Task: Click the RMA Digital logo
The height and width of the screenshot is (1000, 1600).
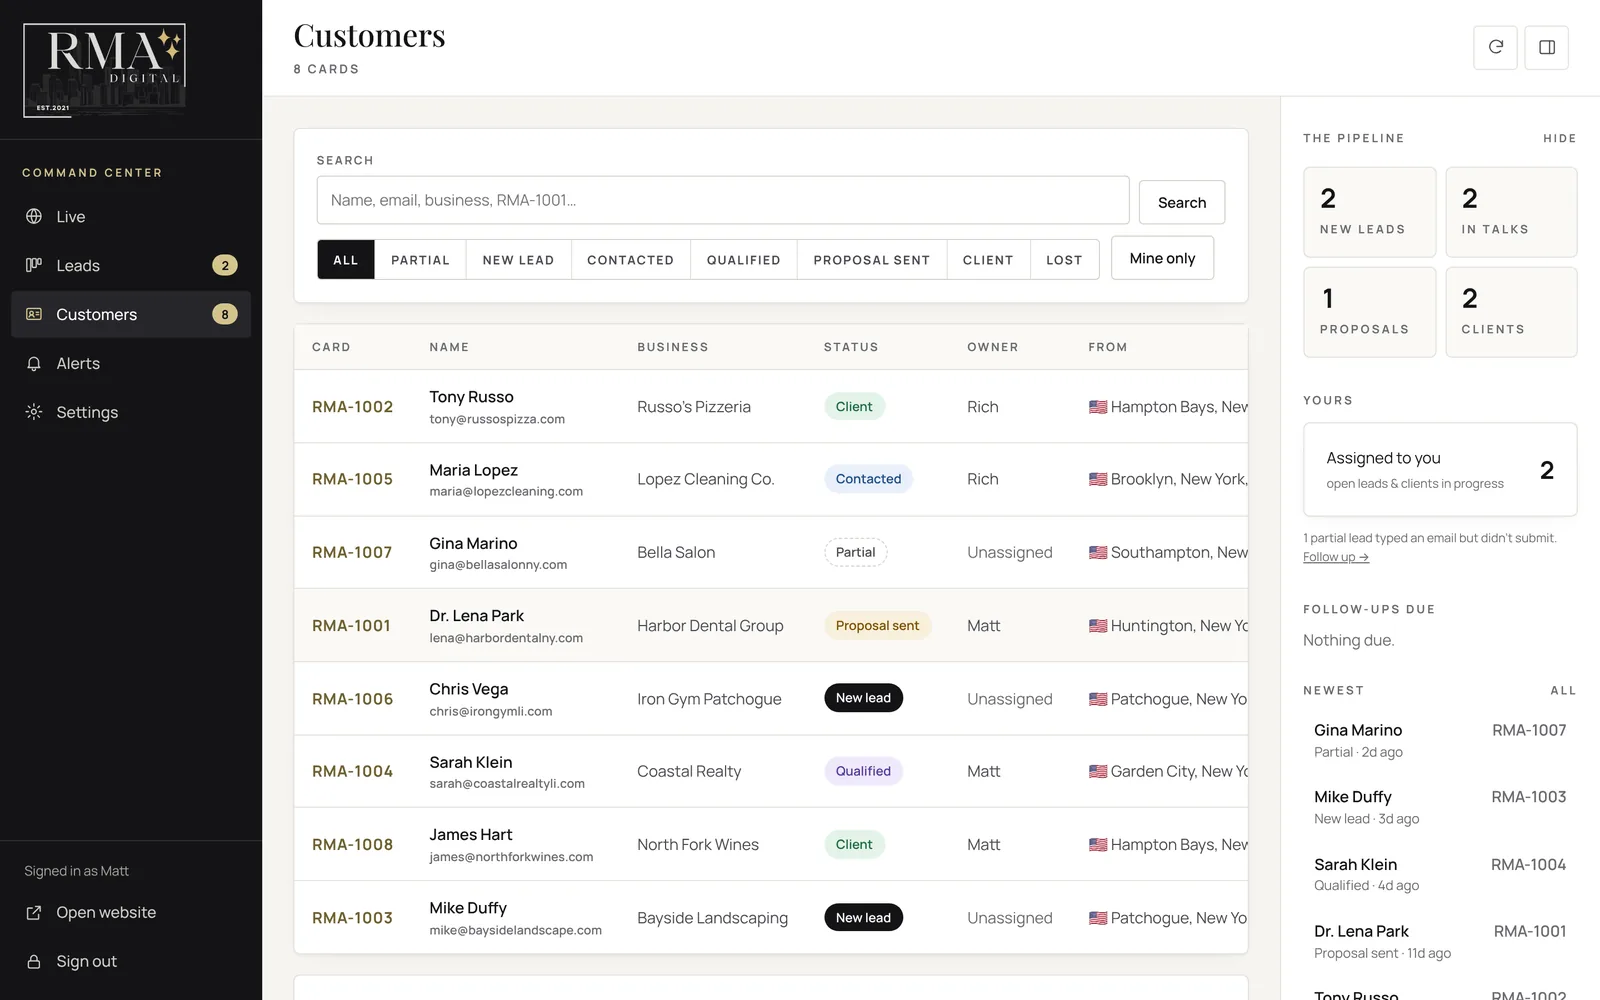Action: [x=104, y=70]
